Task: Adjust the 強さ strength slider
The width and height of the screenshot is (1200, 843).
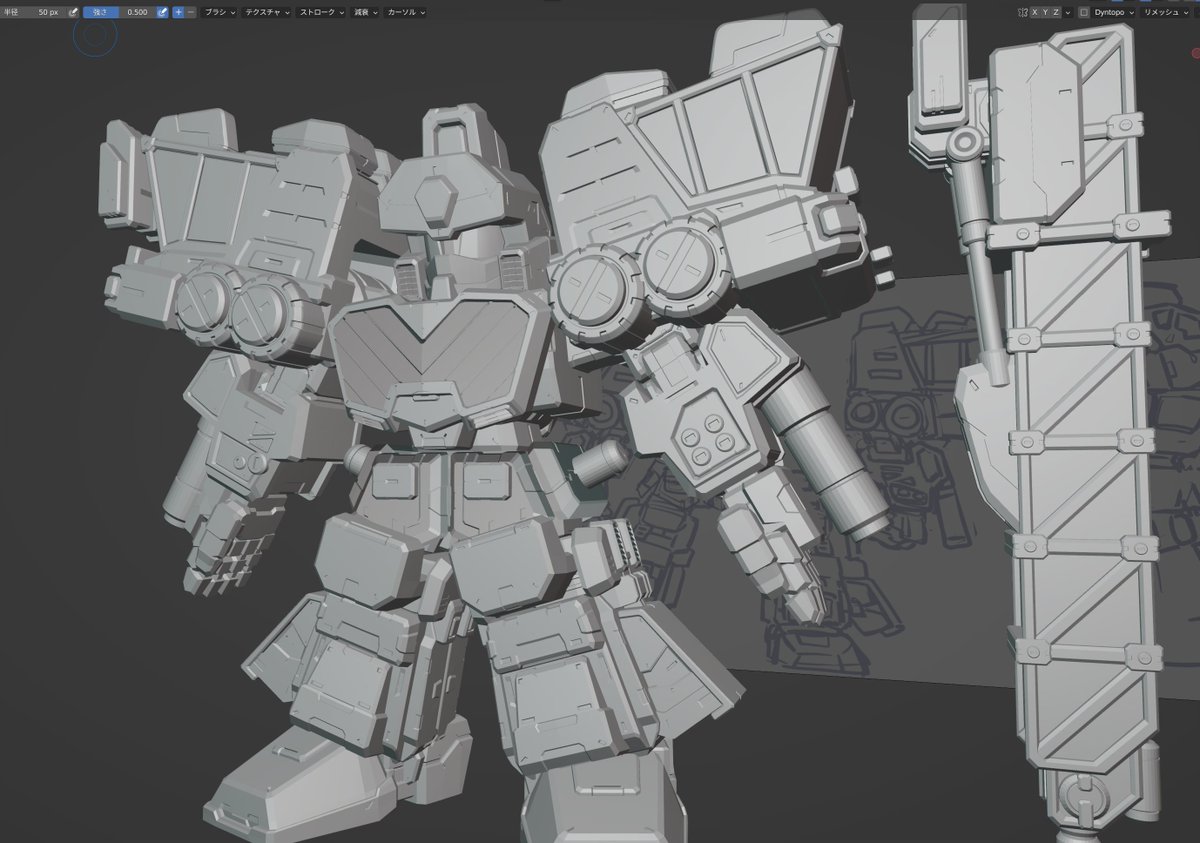Action: [118, 12]
